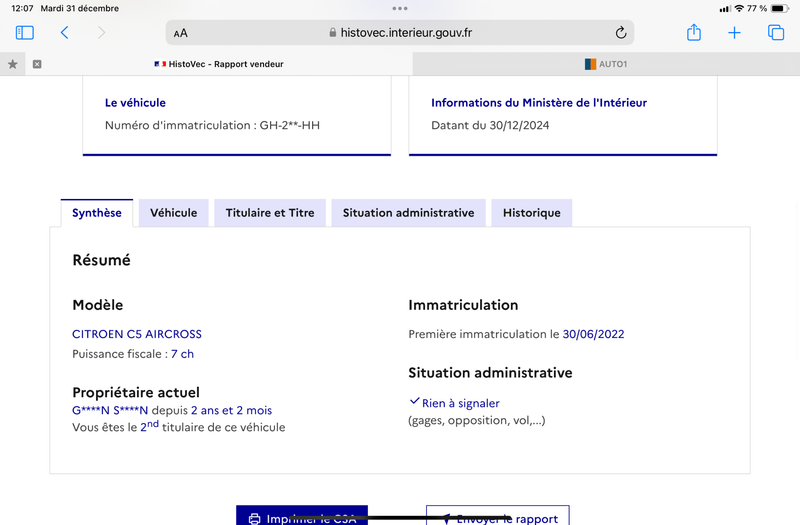Viewport: 800px width, 525px height.
Task: Tap the battery indicator in status bar
Action: coord(780,8)
